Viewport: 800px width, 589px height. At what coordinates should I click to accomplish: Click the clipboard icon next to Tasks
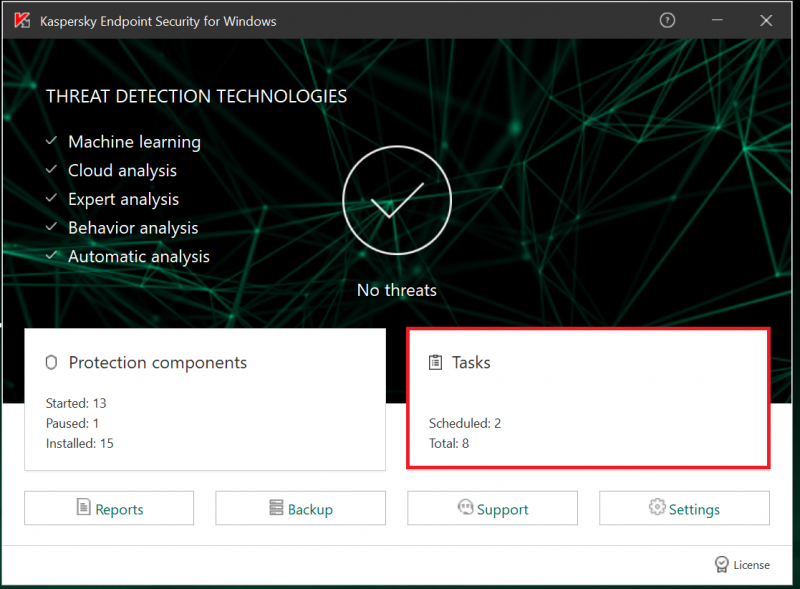tap(435, 362)
